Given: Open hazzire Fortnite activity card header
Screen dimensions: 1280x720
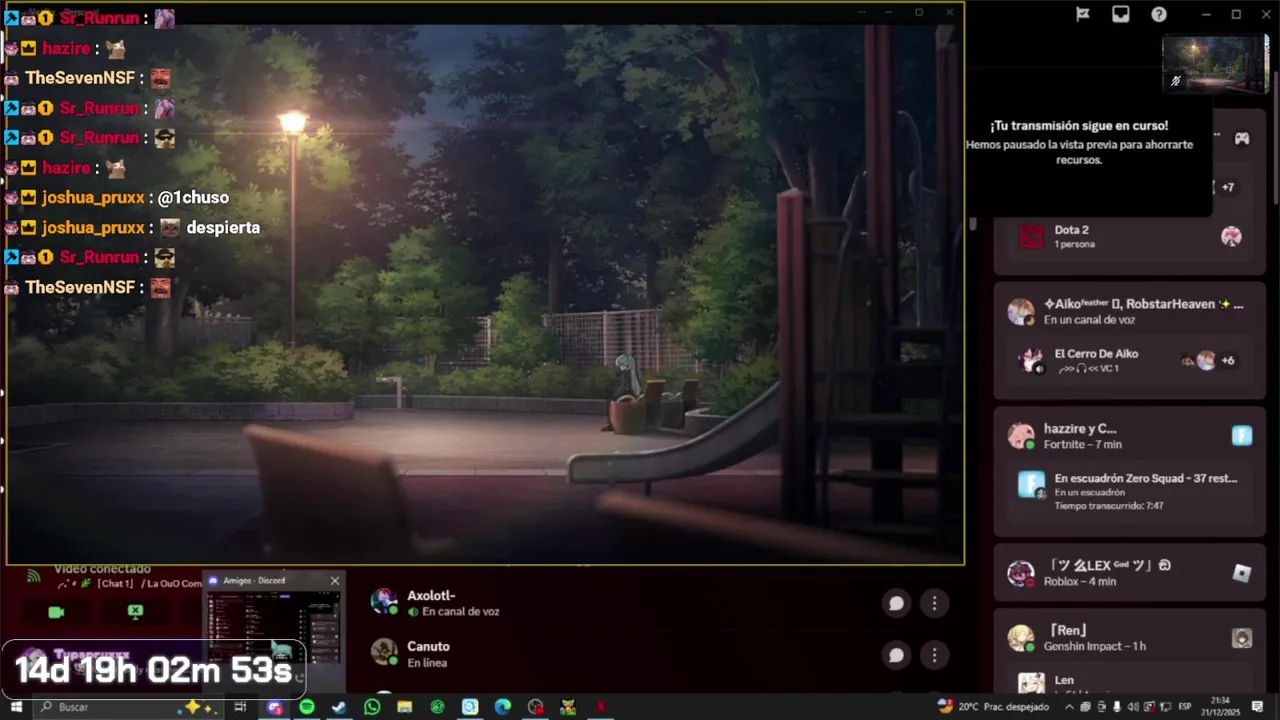Looking at the screenshot, I should click(1129, 436).
